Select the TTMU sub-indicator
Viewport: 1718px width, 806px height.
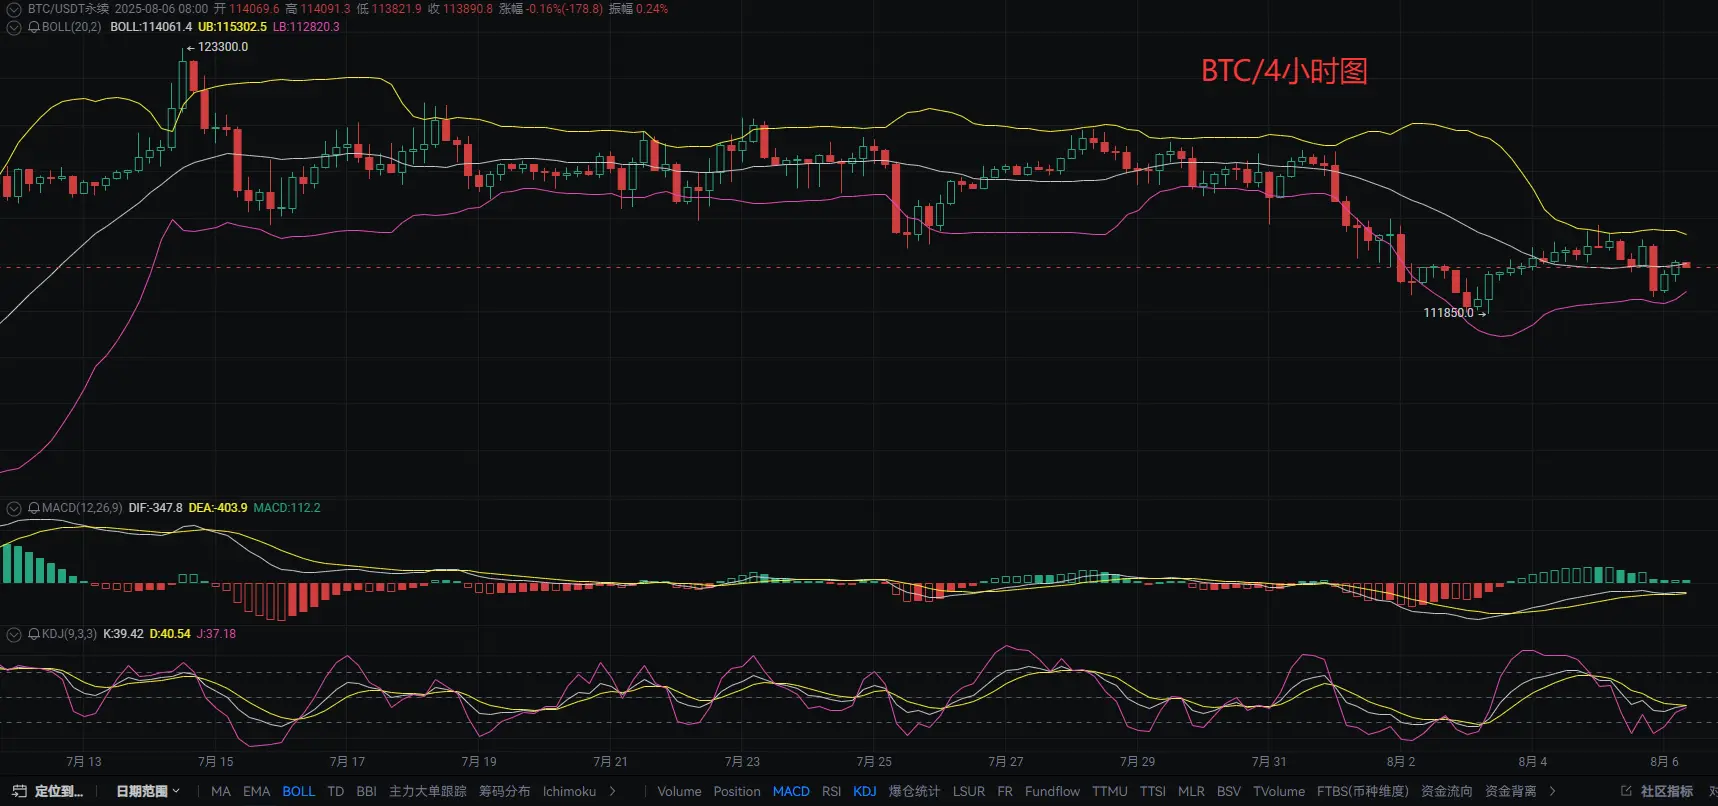1110,791
